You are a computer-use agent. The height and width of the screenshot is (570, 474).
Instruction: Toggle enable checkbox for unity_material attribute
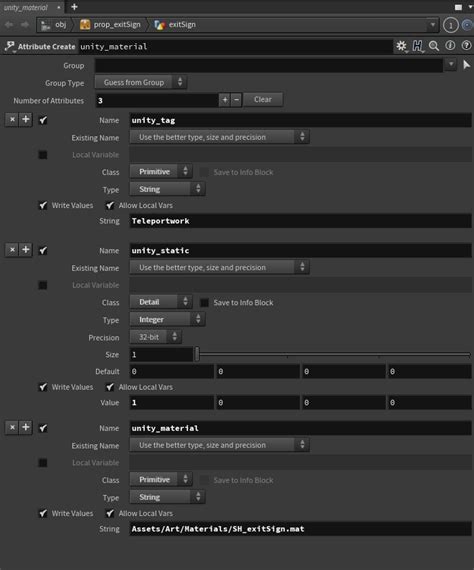click(43, 428)
